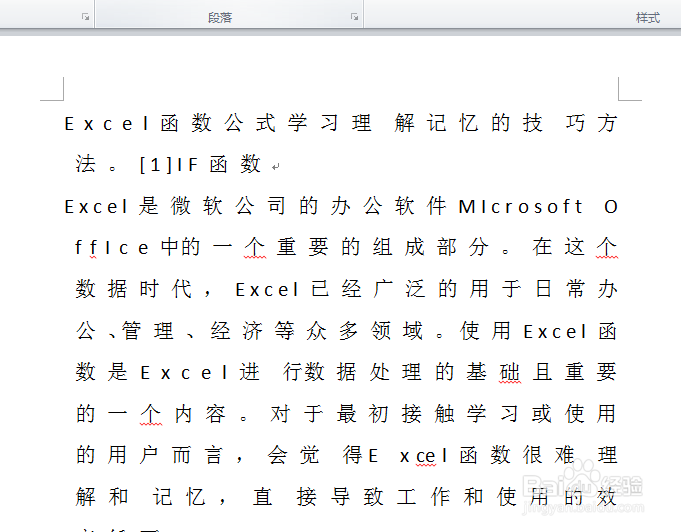Click the word "MIcrosoft" in the document

coord(520,206)
